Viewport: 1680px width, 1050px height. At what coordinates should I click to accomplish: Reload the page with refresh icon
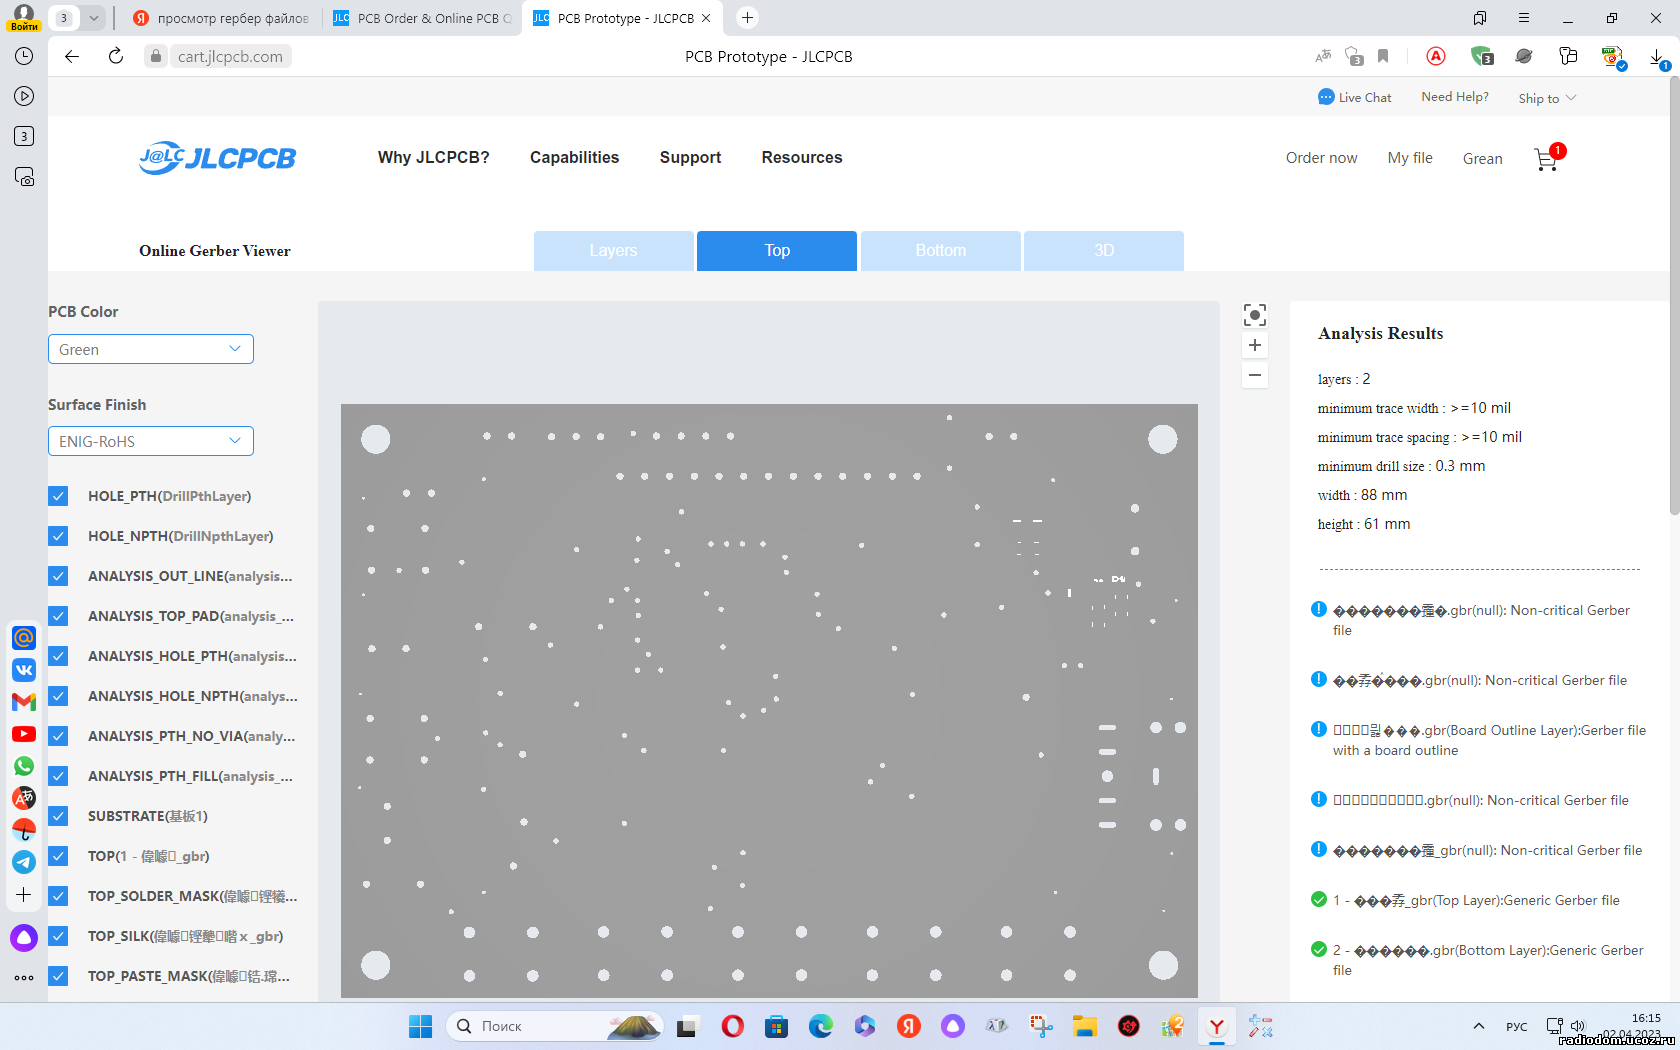click(116, 56)
